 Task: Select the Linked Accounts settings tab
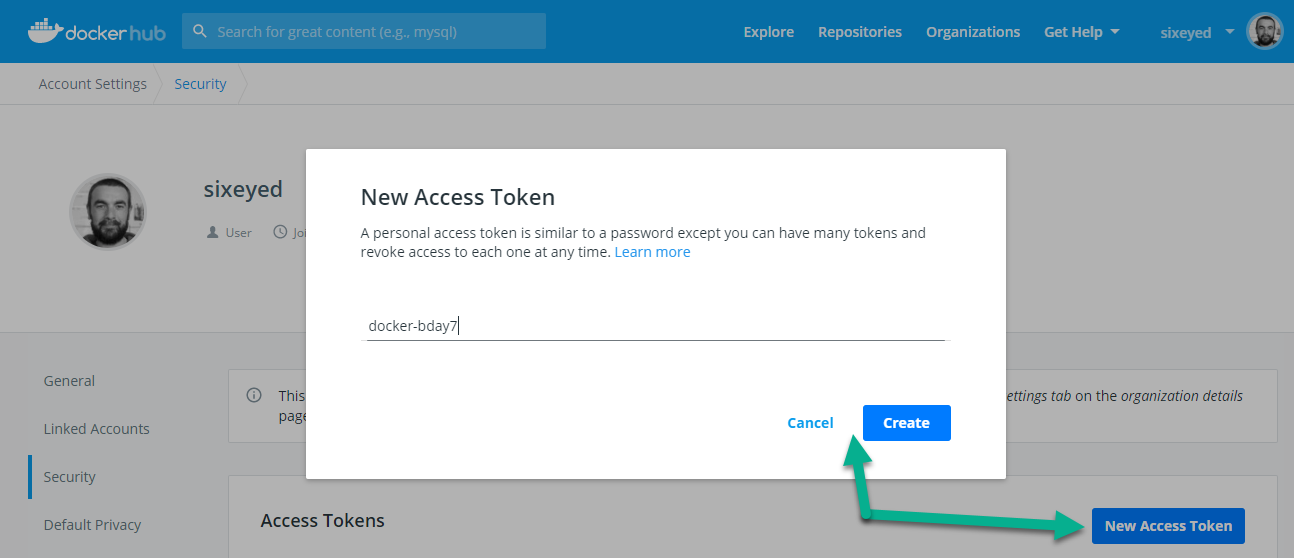click(96, 429)
